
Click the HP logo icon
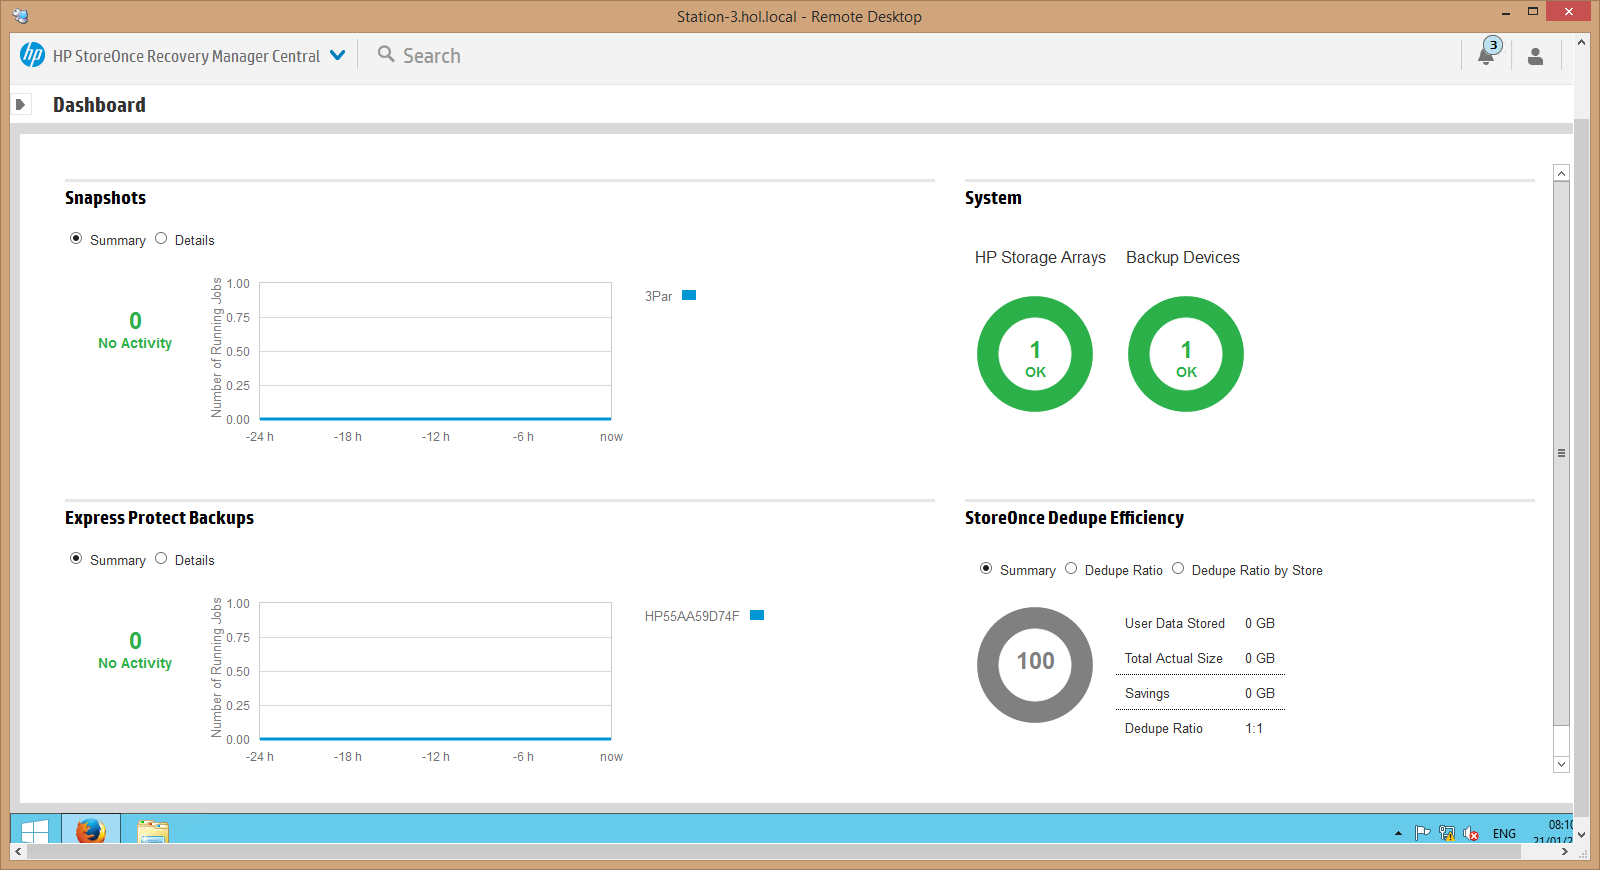(x=32, y=55)
